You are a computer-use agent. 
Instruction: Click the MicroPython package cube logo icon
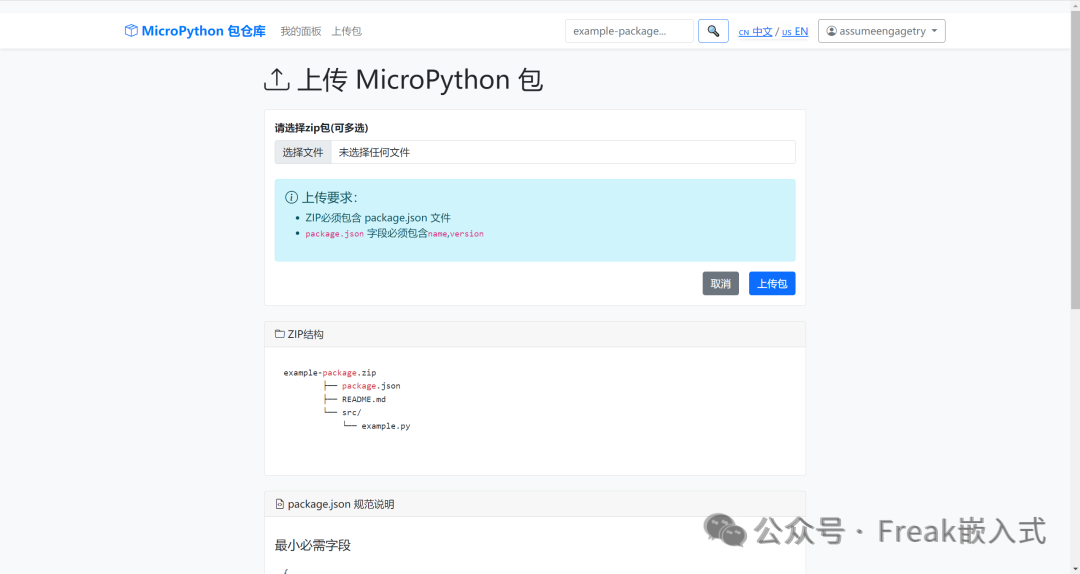[131, 31]
